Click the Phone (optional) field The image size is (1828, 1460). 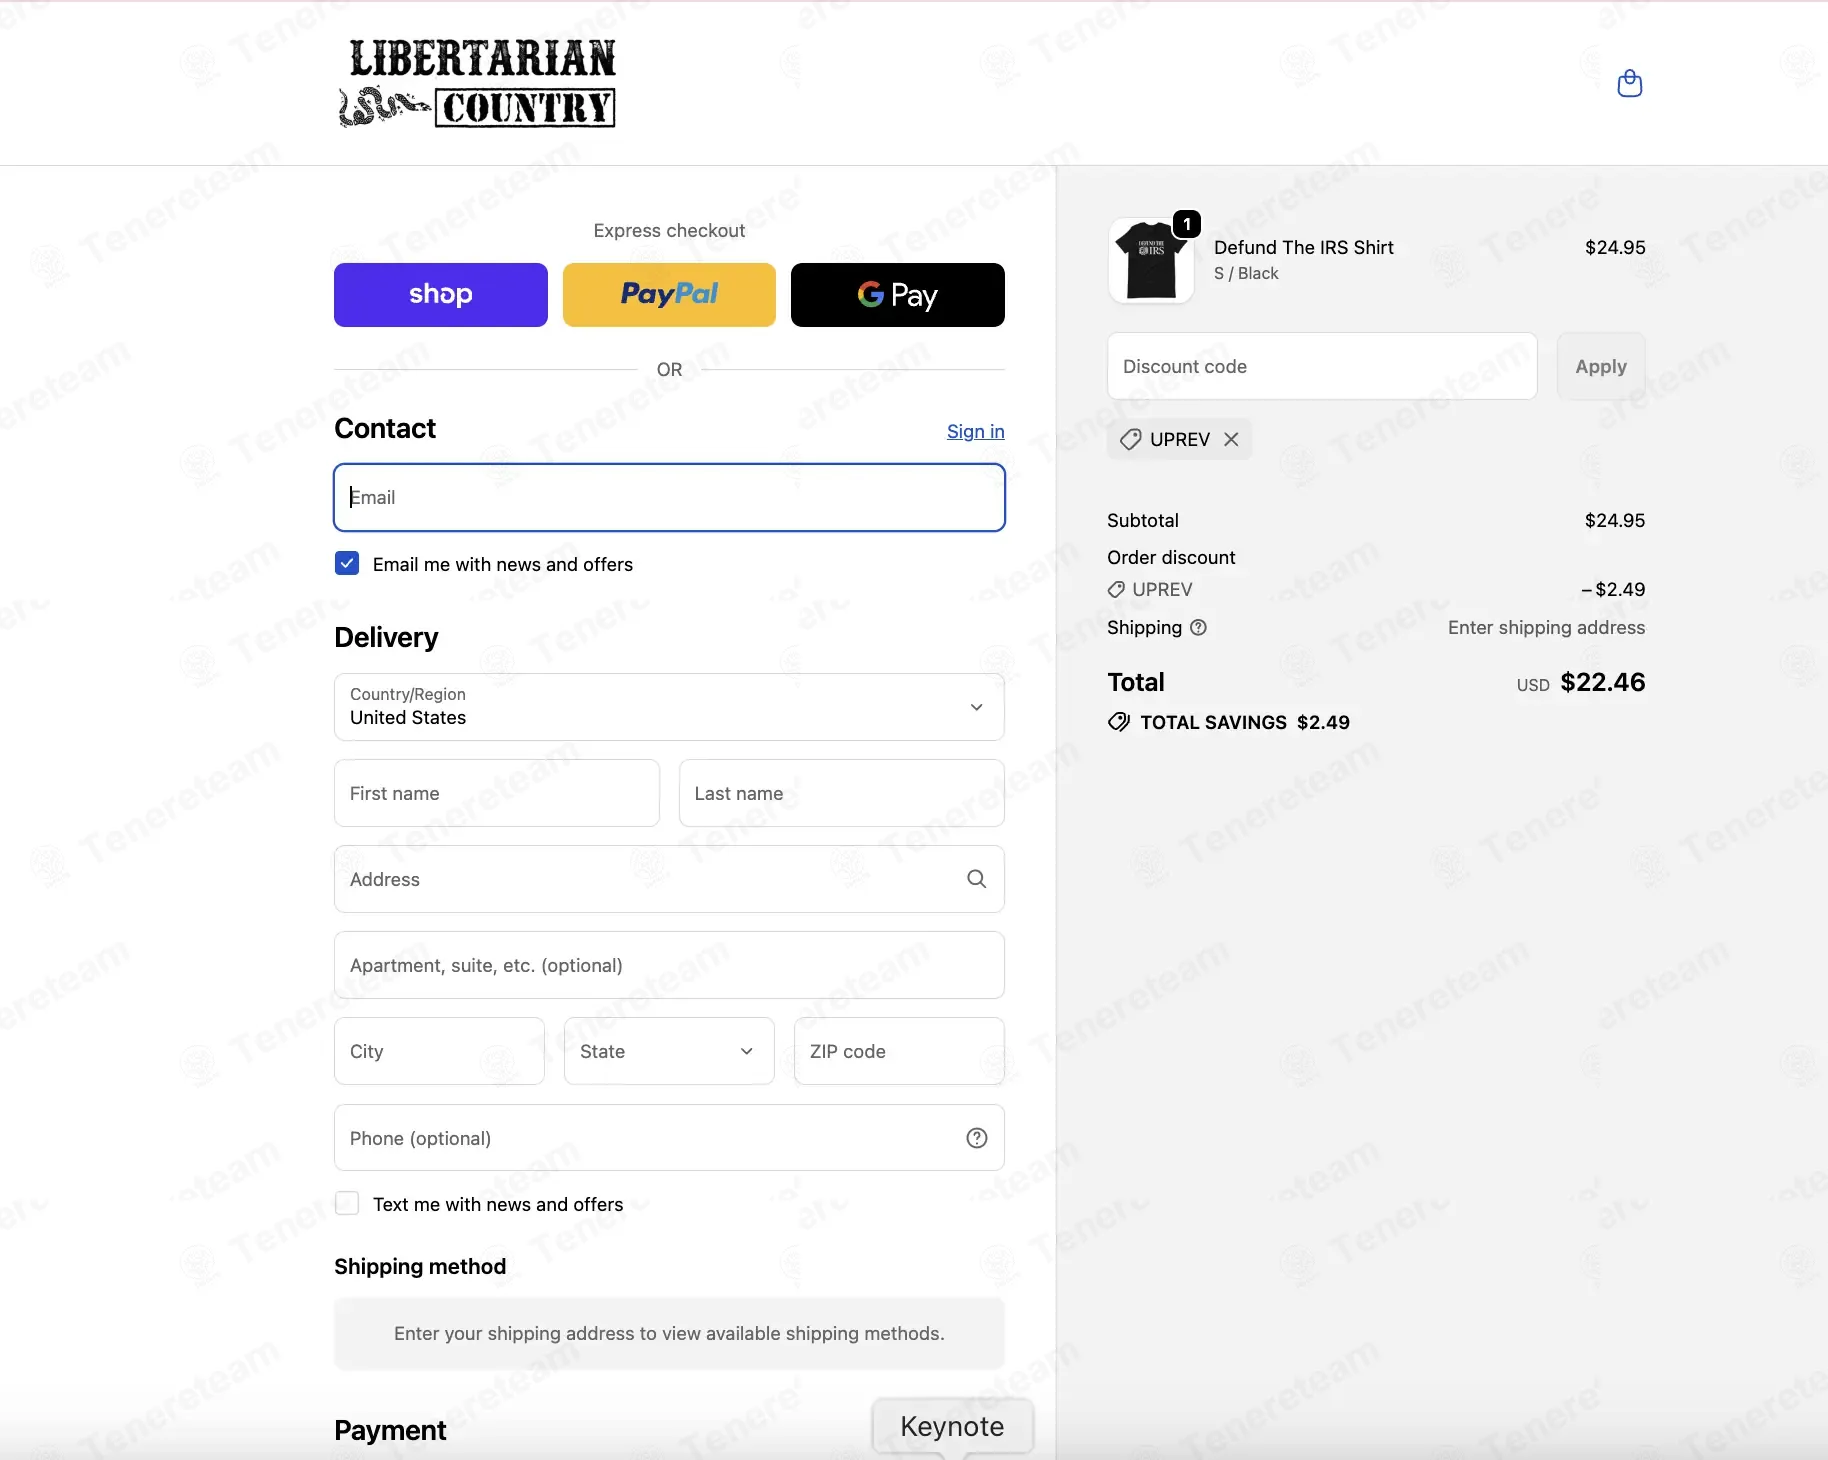click(x=669, y=1138)
